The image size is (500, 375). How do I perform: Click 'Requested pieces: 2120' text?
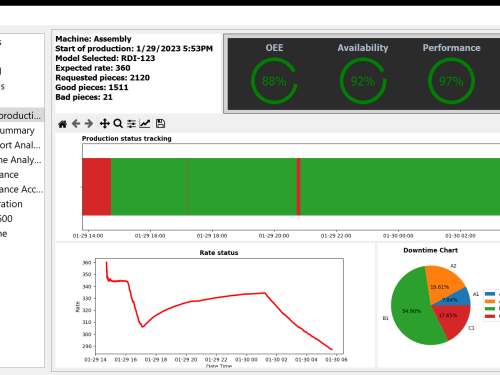pos(103,77)
